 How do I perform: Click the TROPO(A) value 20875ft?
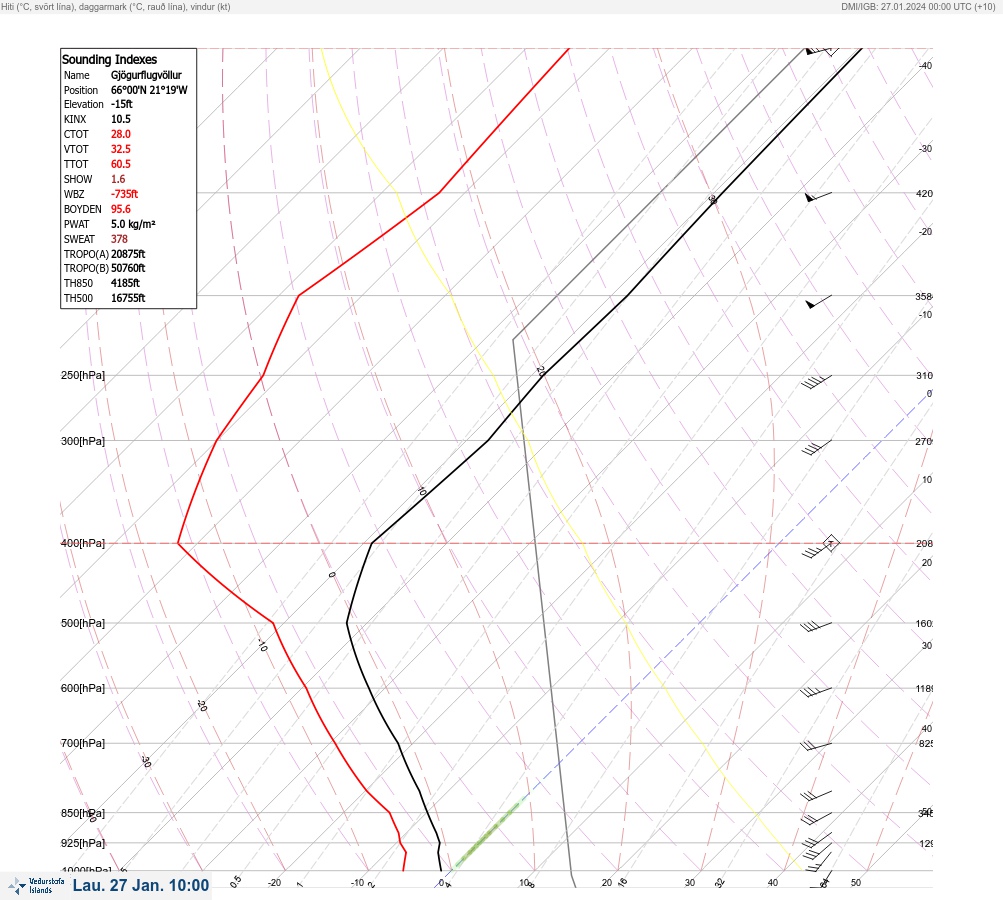[128, 254]
